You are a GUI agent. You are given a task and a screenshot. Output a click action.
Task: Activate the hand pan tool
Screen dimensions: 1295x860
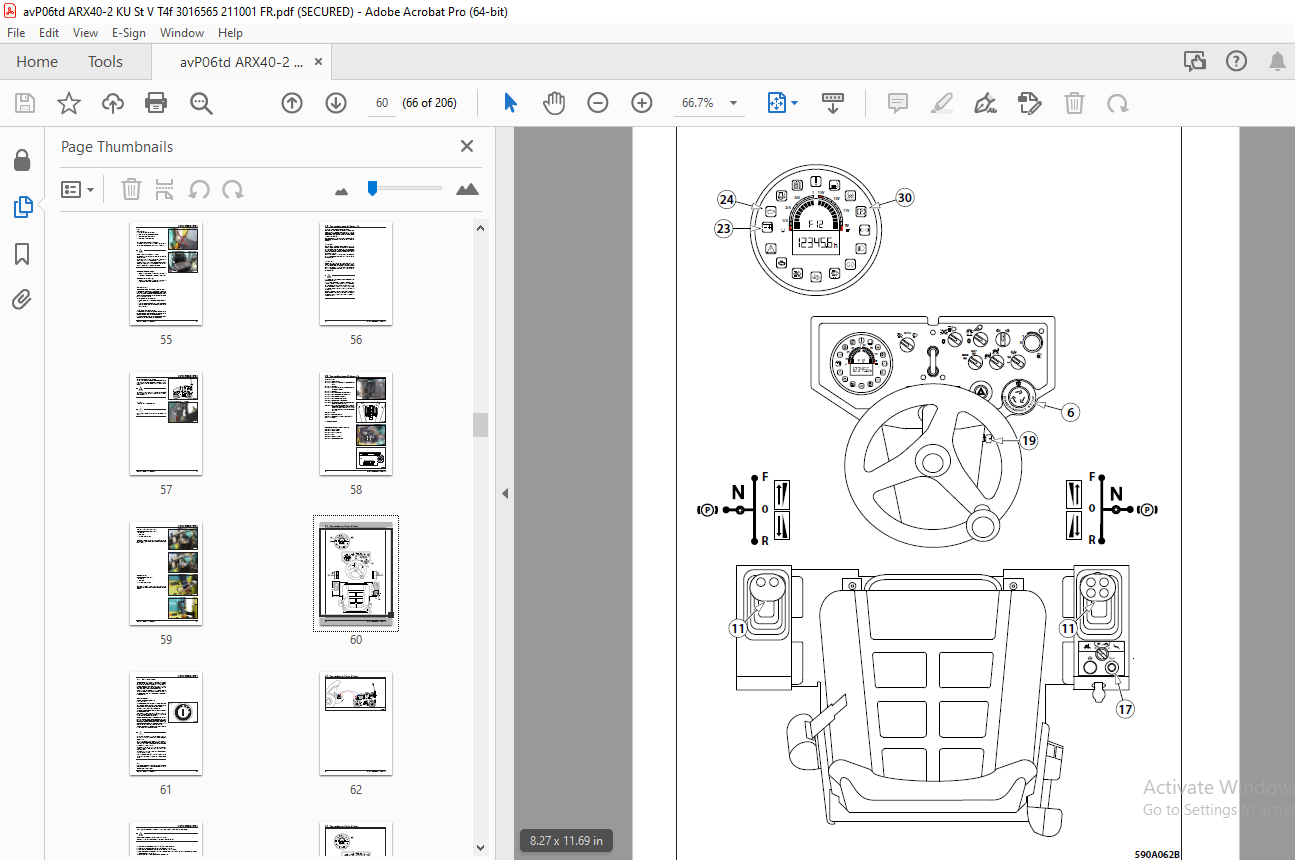coord(554,103)
